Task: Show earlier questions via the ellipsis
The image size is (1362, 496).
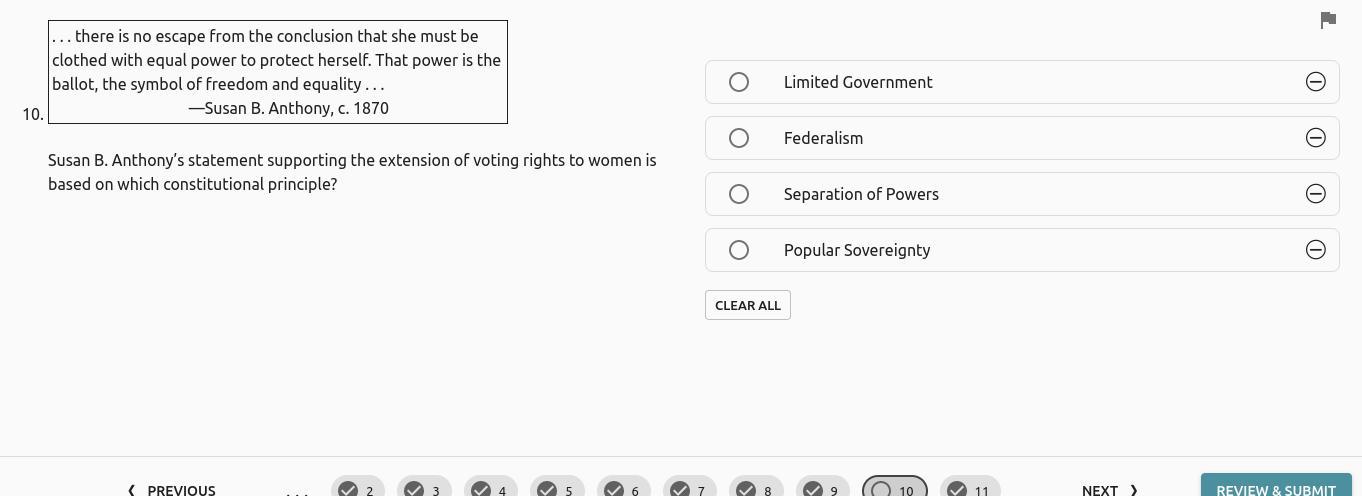Action: pos(297,490)
